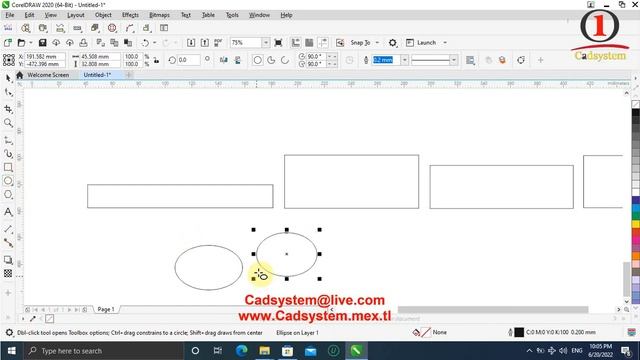This screenshot has height=360, width=640.
Task: Click the Export icon
Action: point(204,42)
